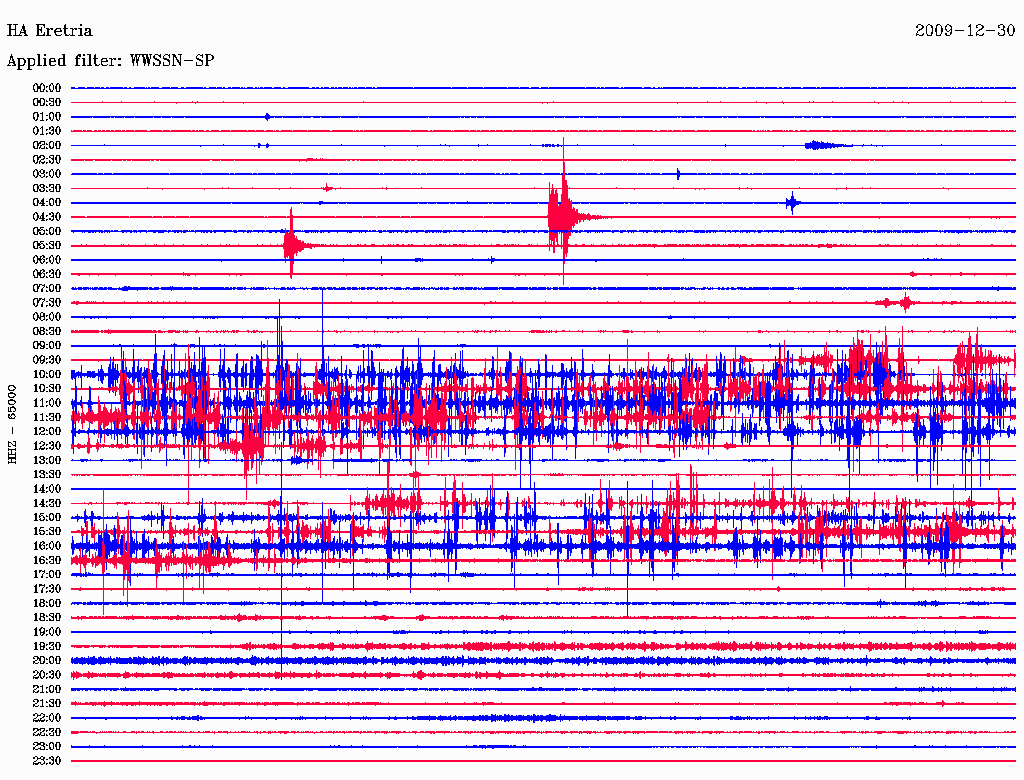Select the 16:00 time label
This screenshot has height=780, width=1024.
46,546
